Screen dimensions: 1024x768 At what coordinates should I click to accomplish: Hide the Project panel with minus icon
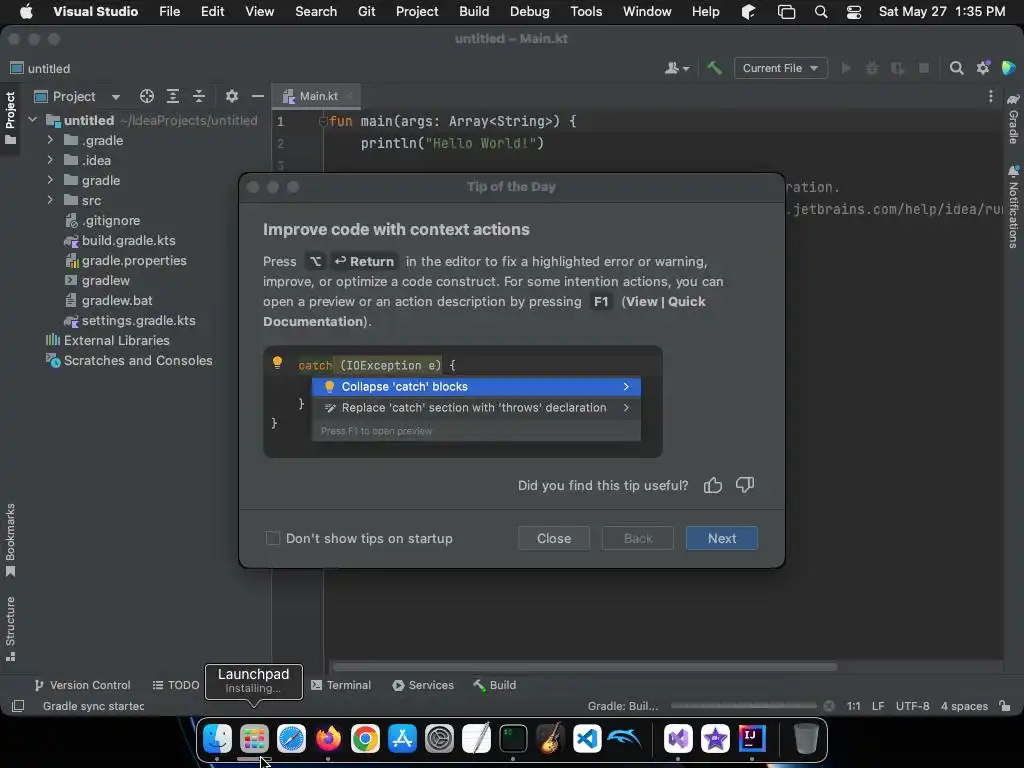[x=258, y=97]
